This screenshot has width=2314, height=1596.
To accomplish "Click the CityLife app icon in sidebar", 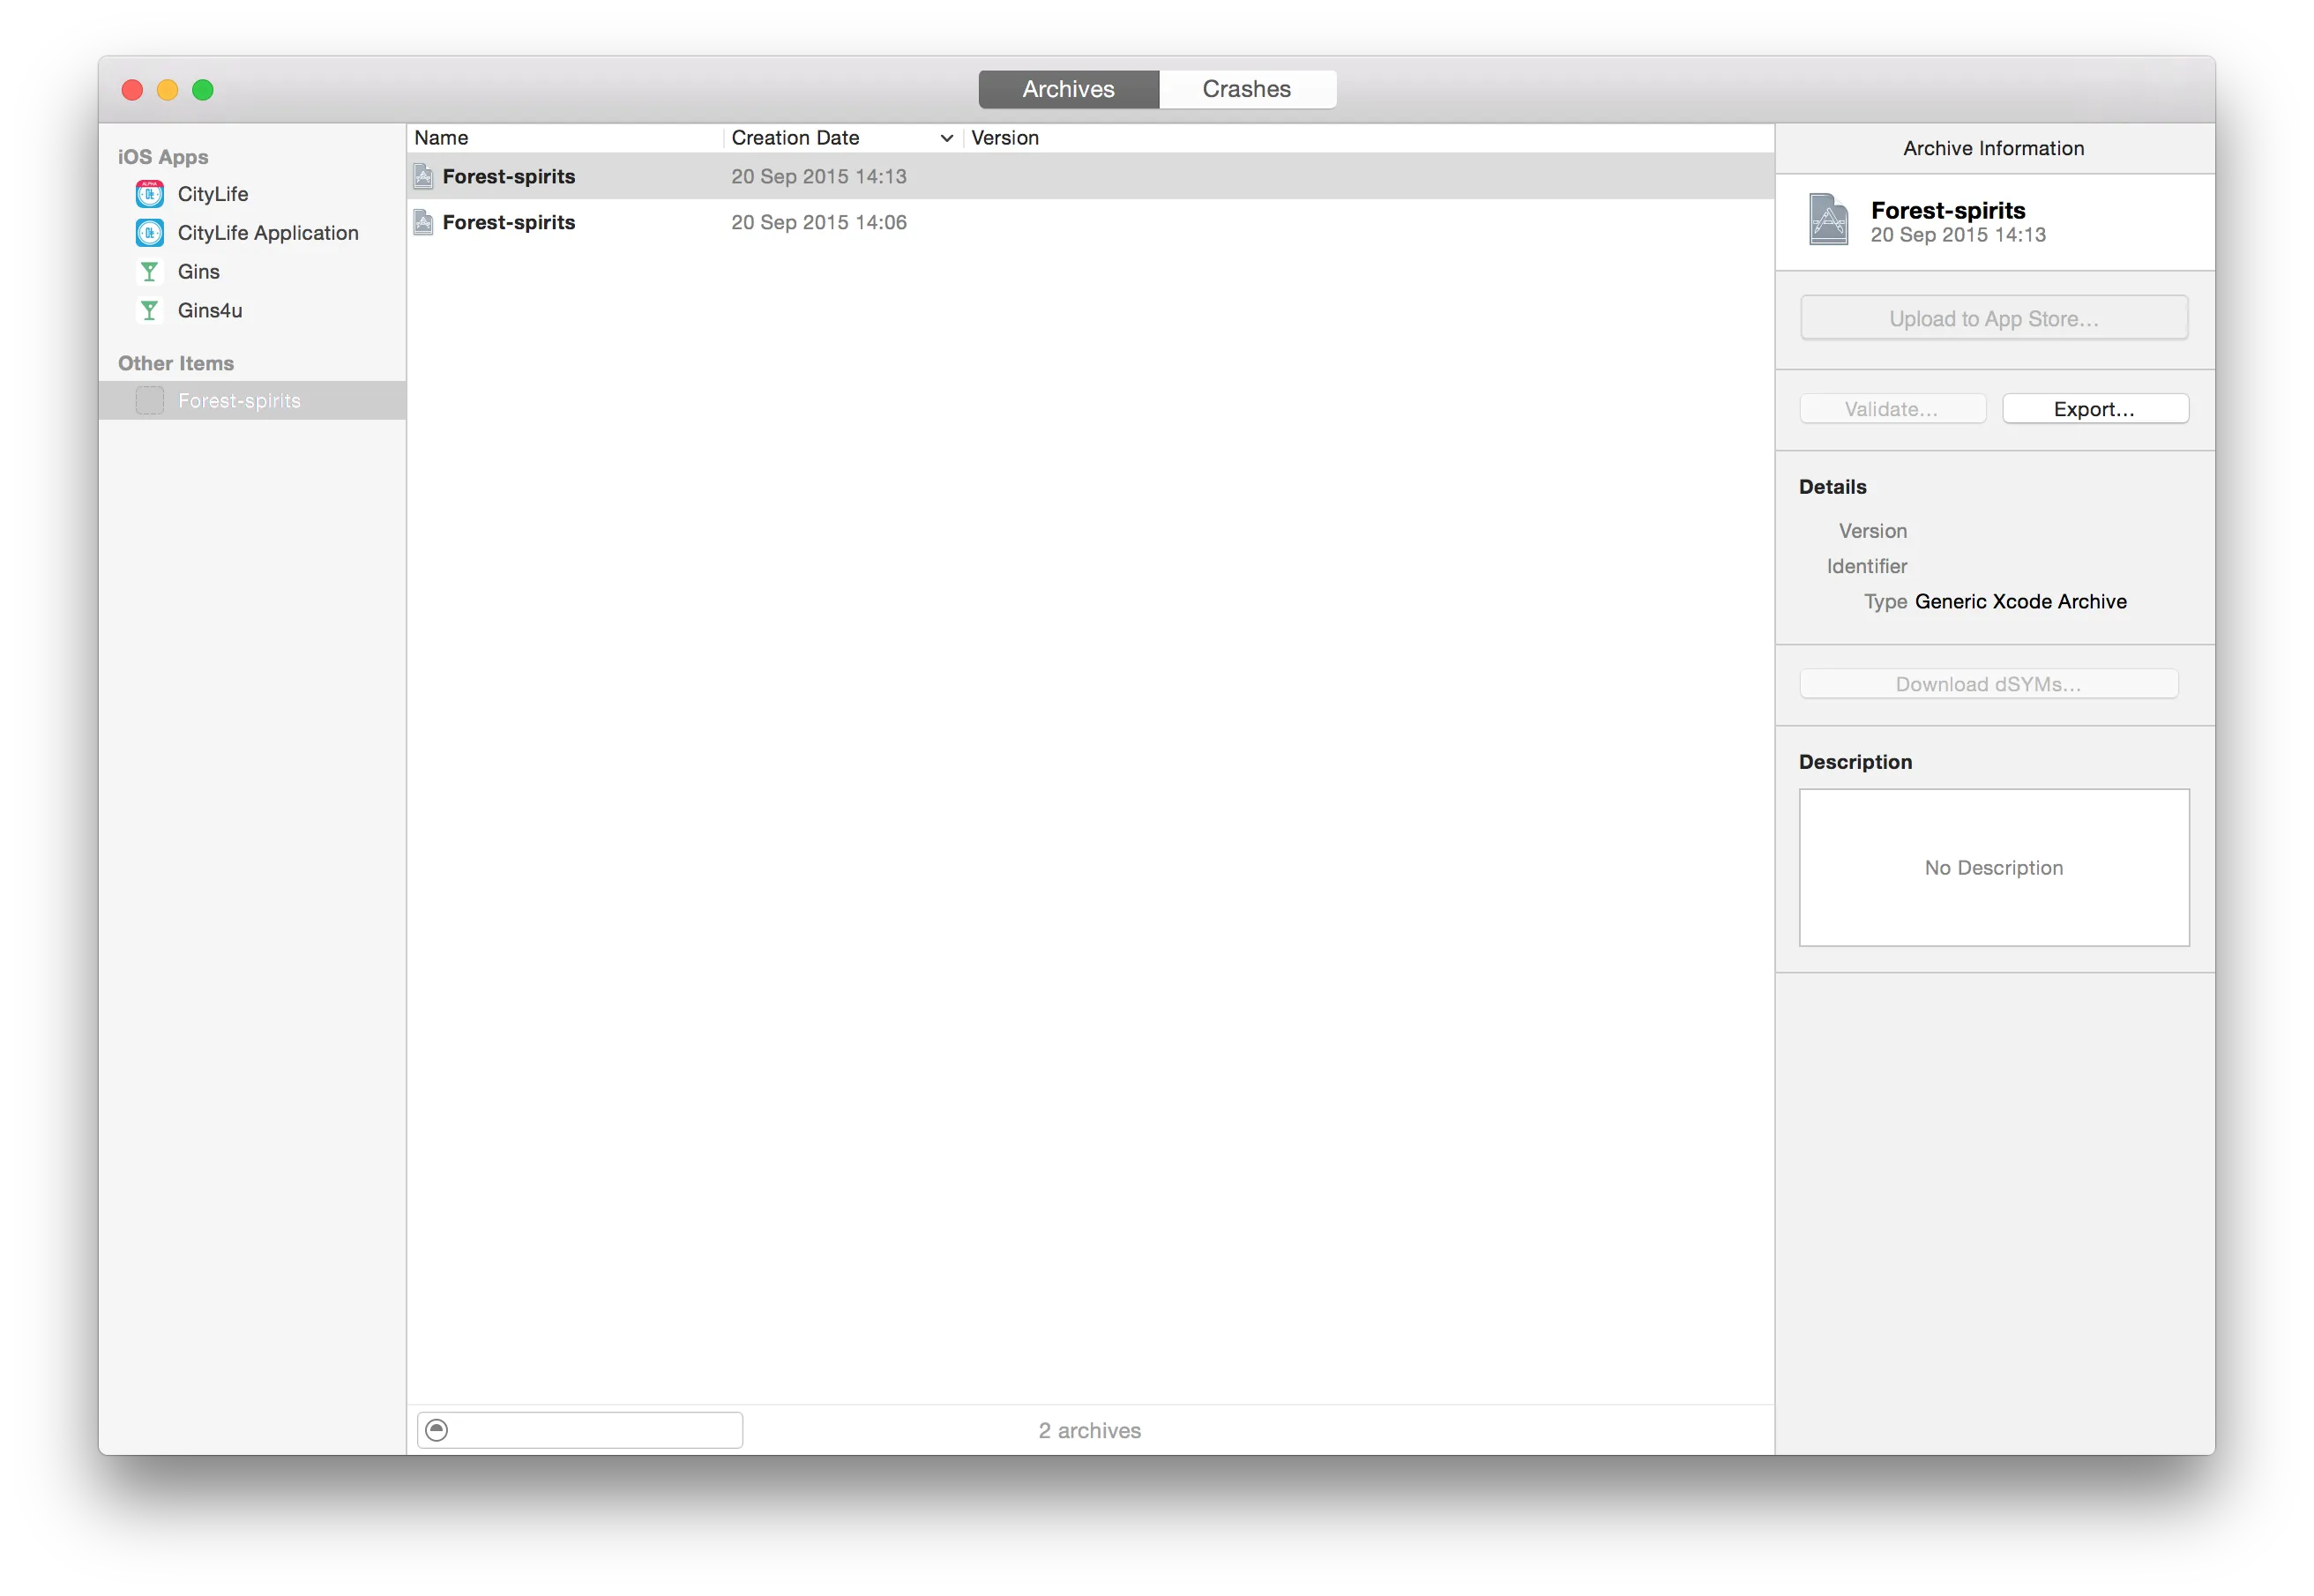I will (x=150, y=194).
